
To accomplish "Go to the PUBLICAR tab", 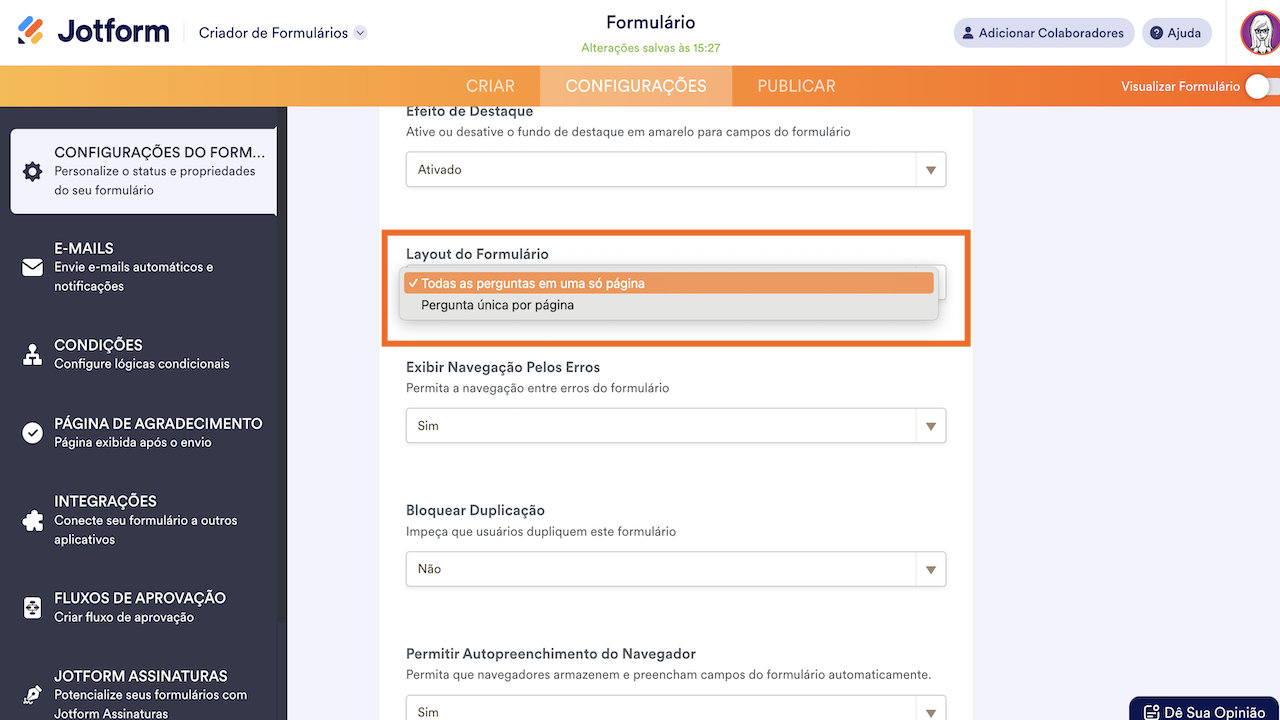I will pyautogui.click(x=796, y=87).
